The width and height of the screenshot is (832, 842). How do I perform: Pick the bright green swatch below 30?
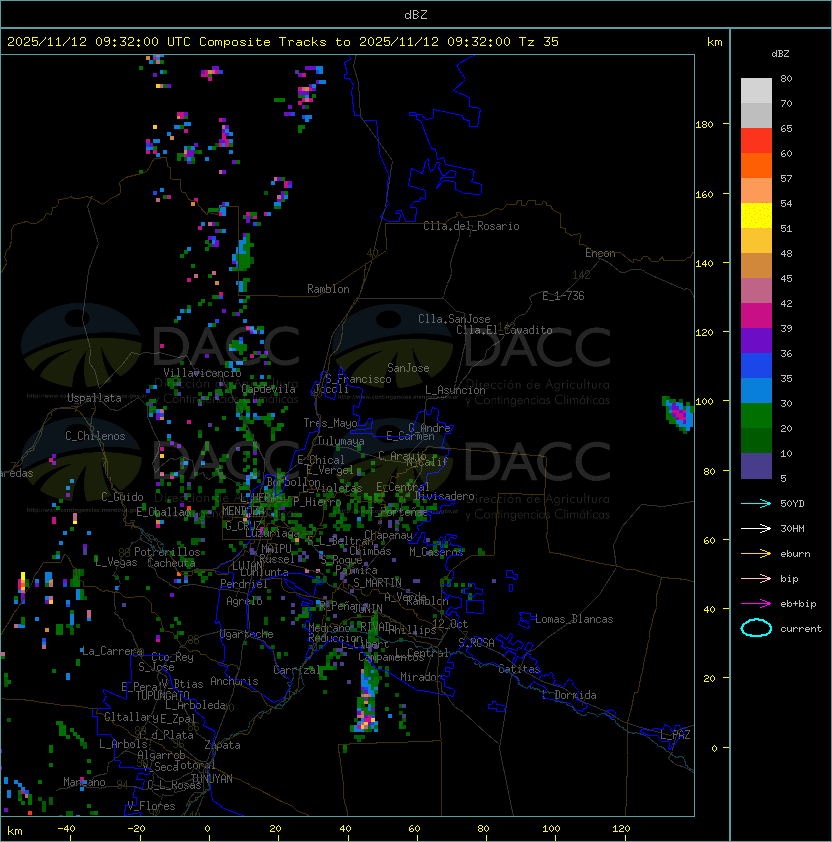click(756, 416)
